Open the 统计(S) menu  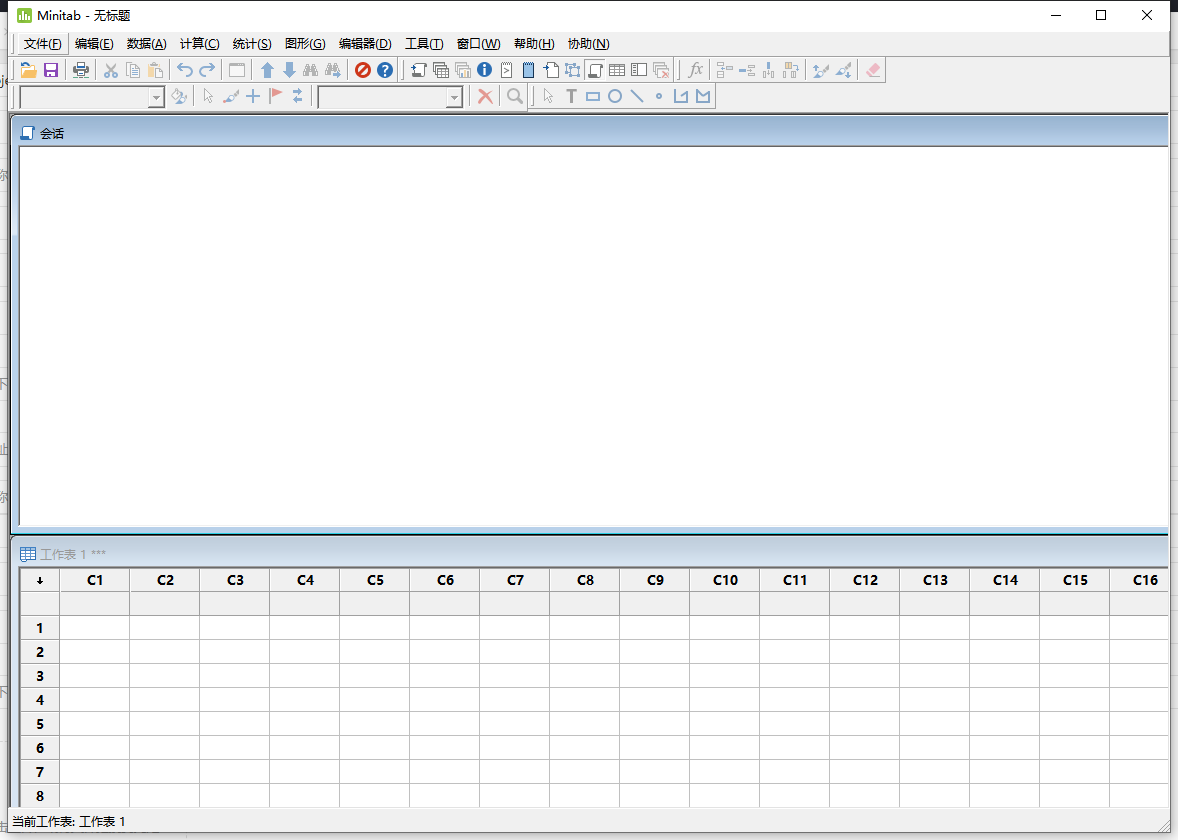252,44
